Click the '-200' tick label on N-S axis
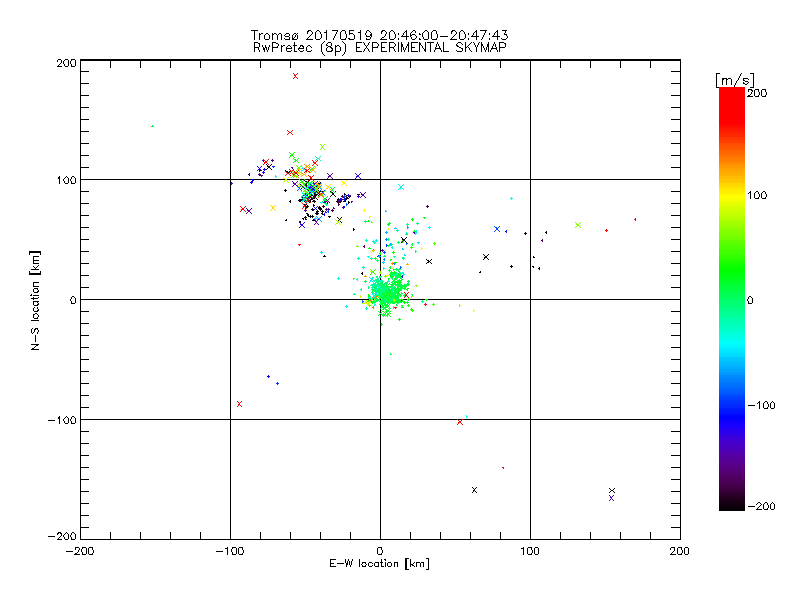 point(62,536)
